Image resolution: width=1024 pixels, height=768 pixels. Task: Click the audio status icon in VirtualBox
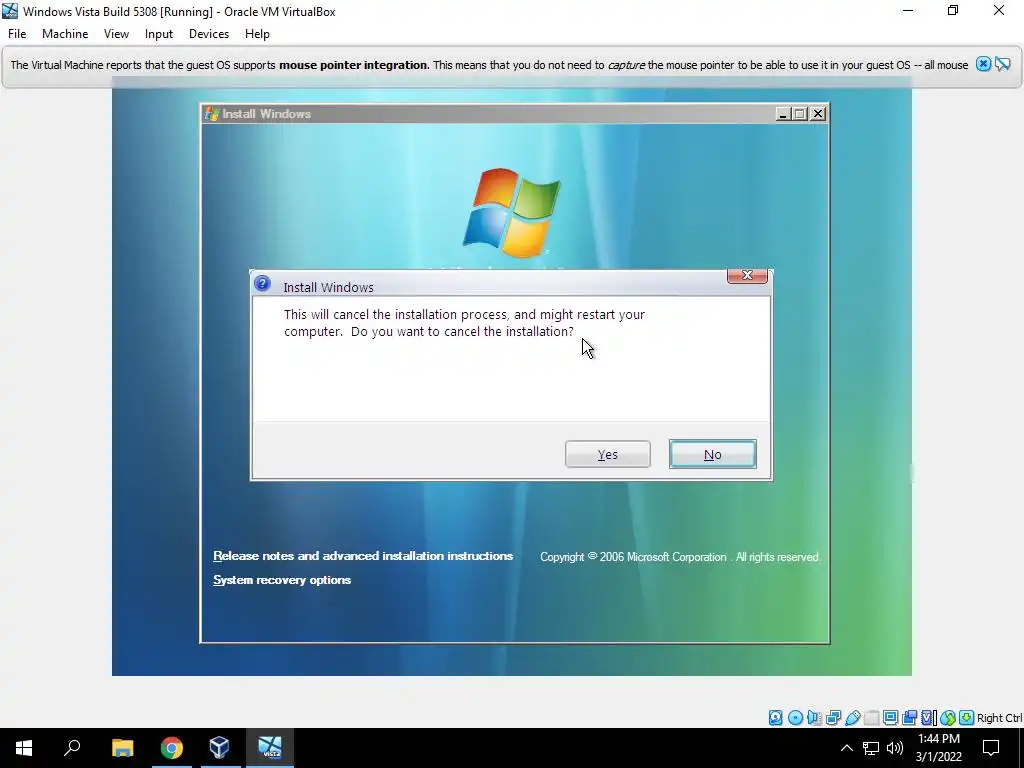[814, 718]
